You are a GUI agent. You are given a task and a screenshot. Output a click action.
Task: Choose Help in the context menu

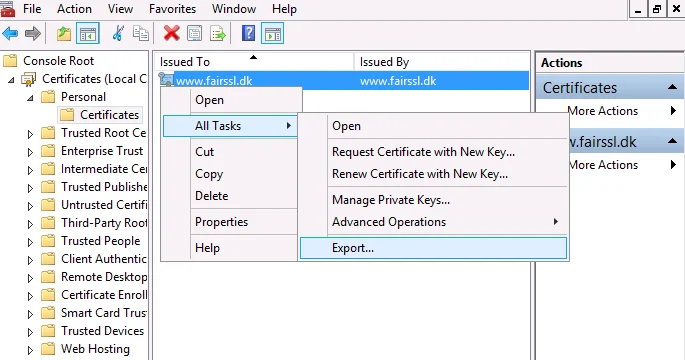click(230, 248)
